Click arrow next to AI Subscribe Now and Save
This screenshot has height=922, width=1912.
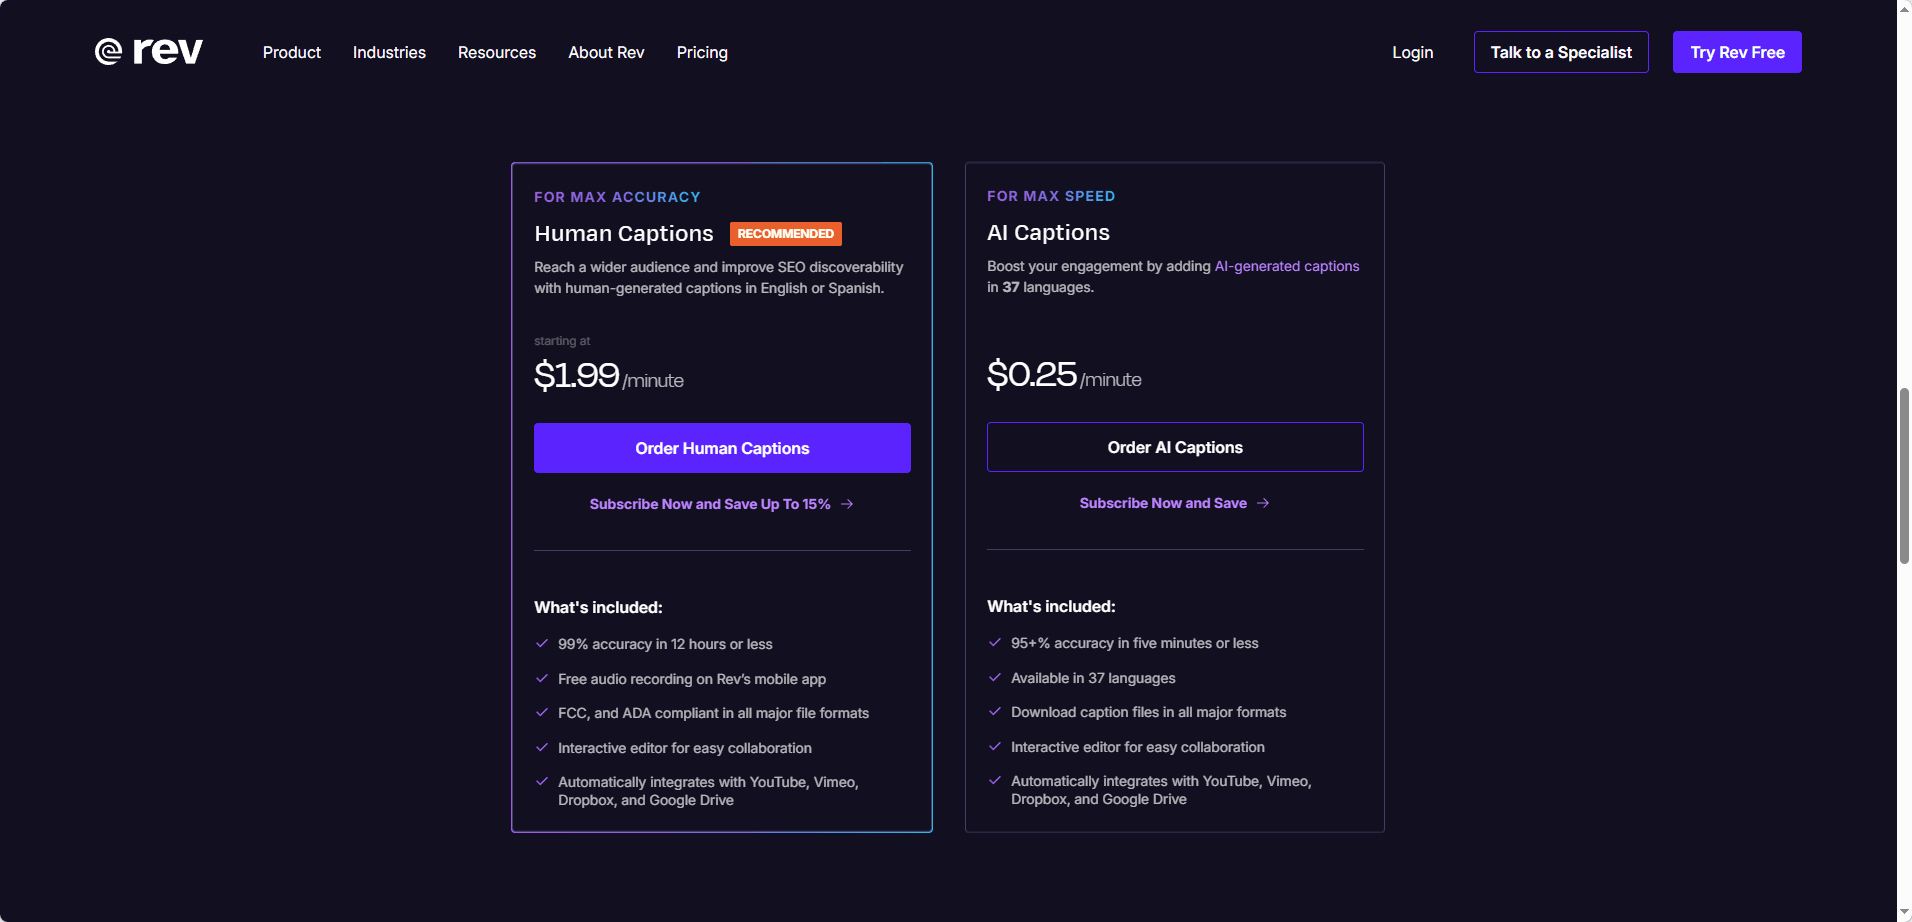[1263, 503]
